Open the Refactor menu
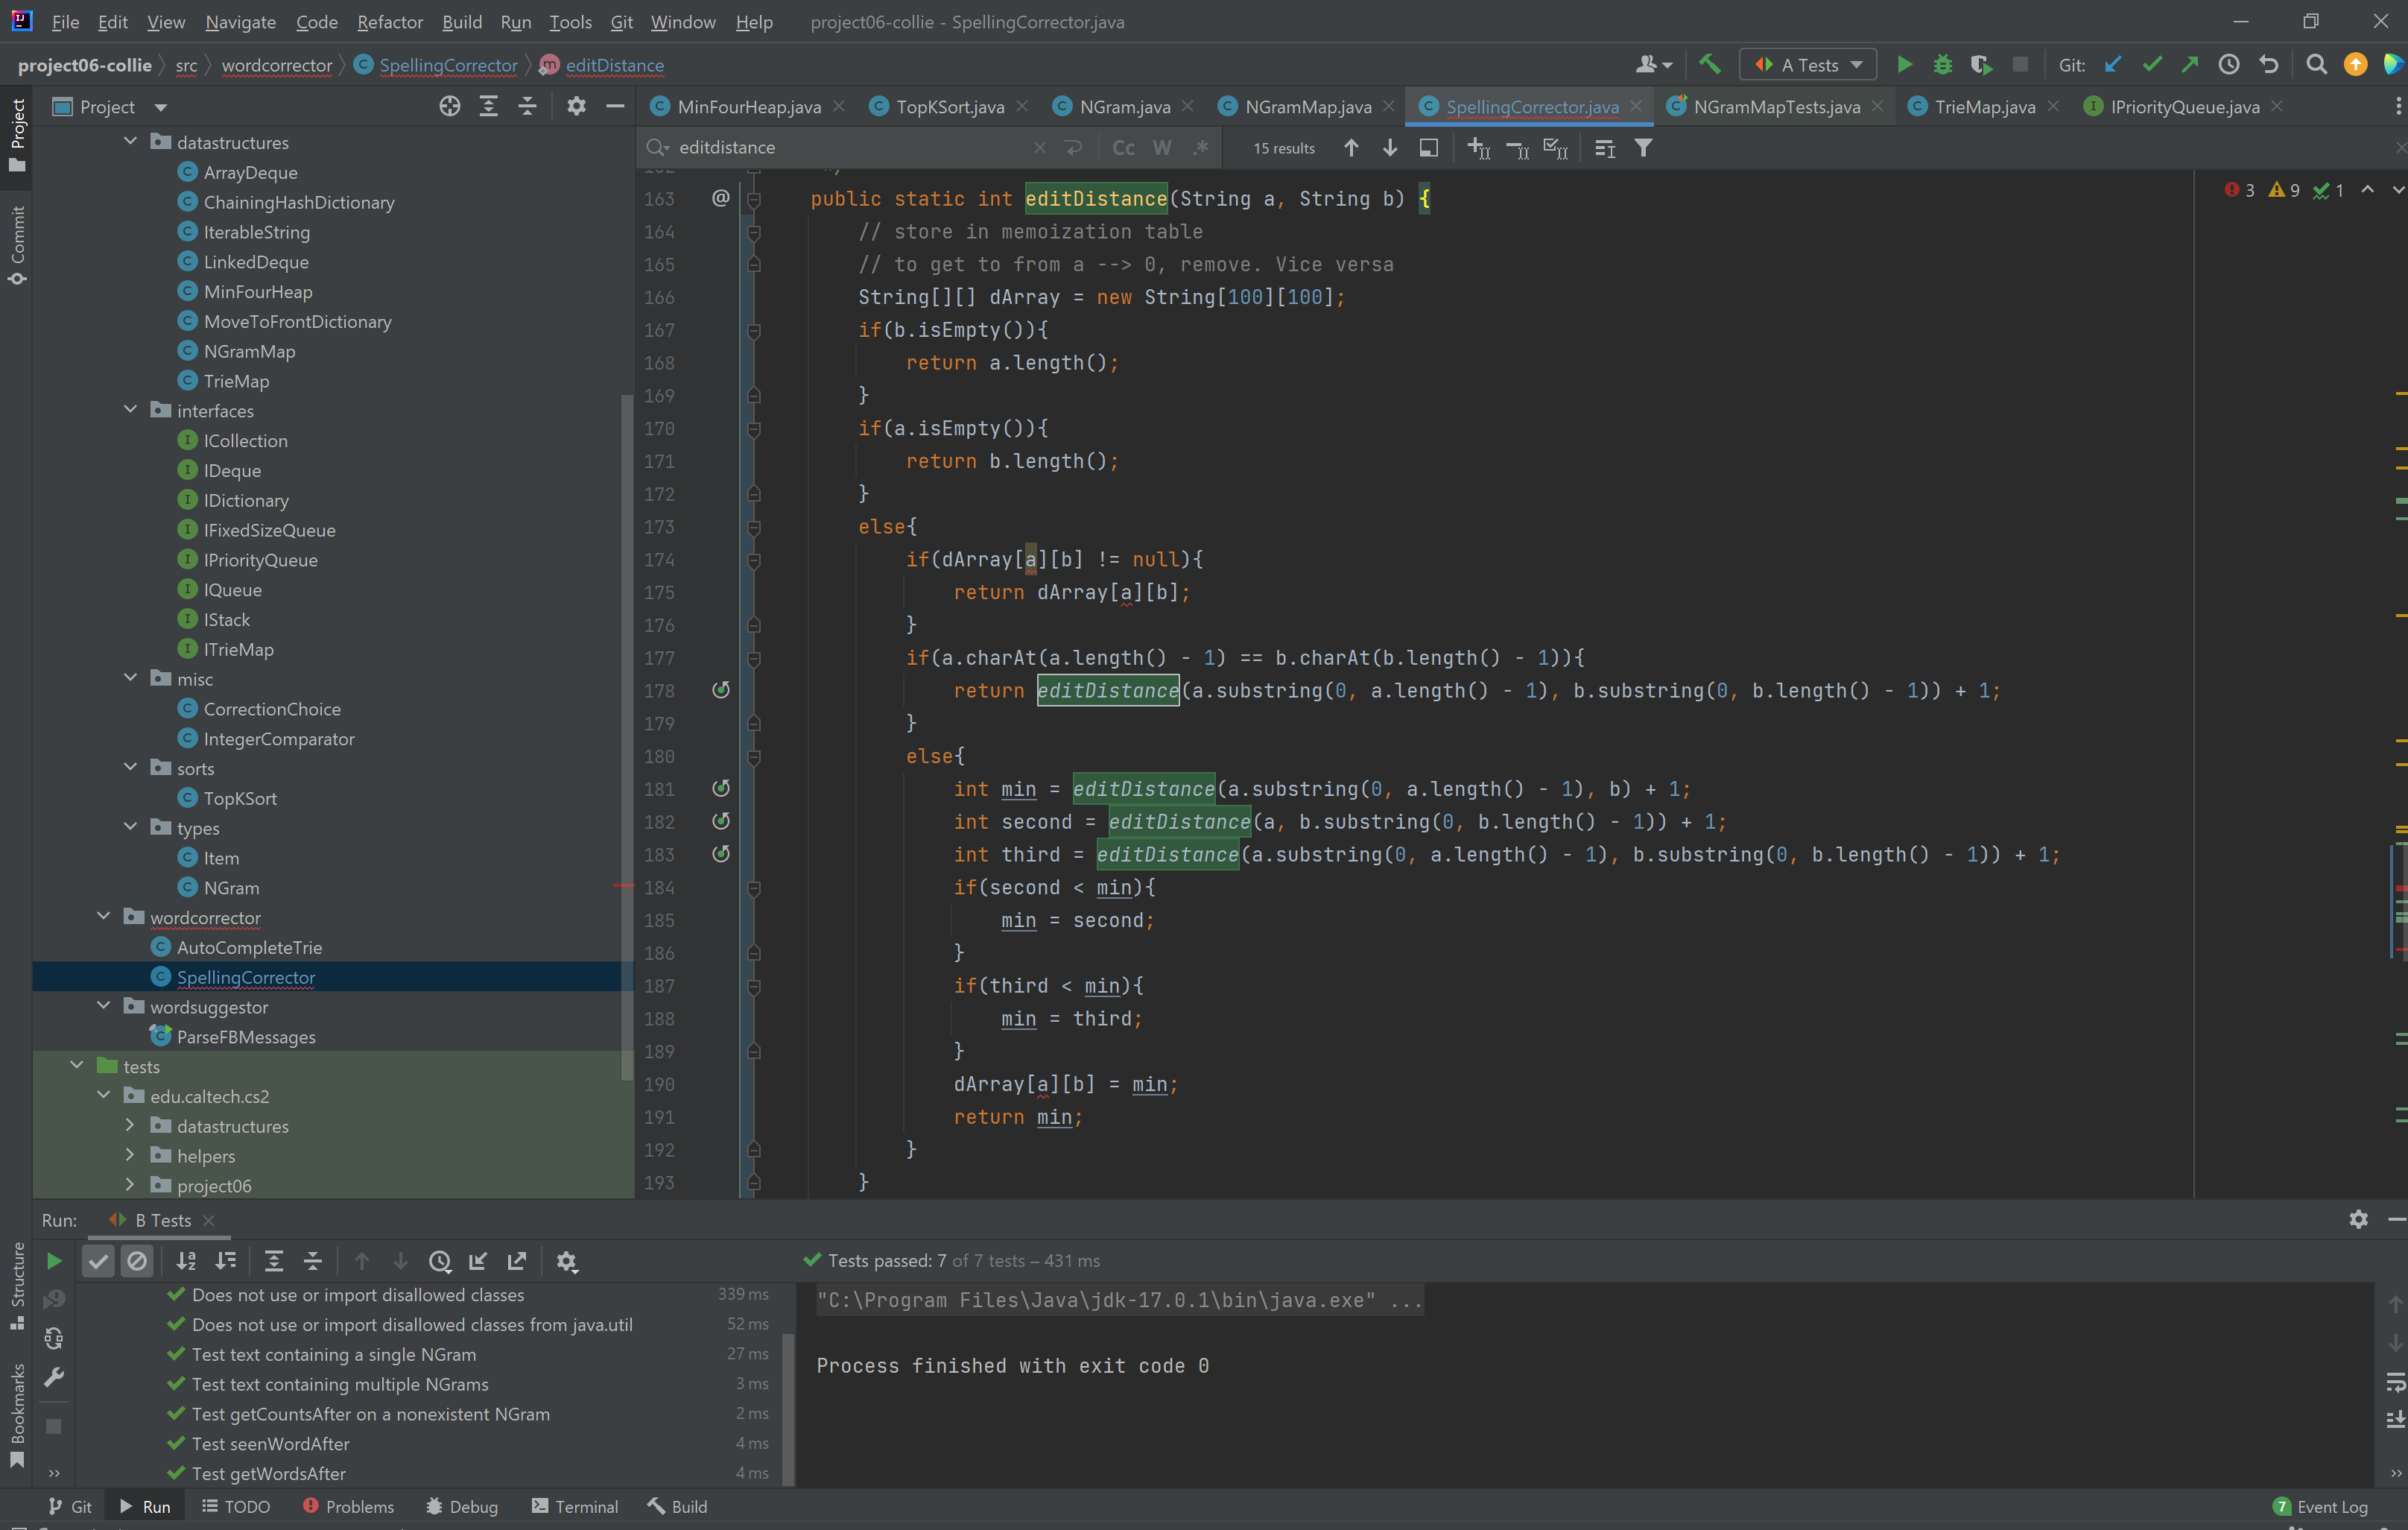Viewport: 2408px width, 1530px height. click(389, 22)
